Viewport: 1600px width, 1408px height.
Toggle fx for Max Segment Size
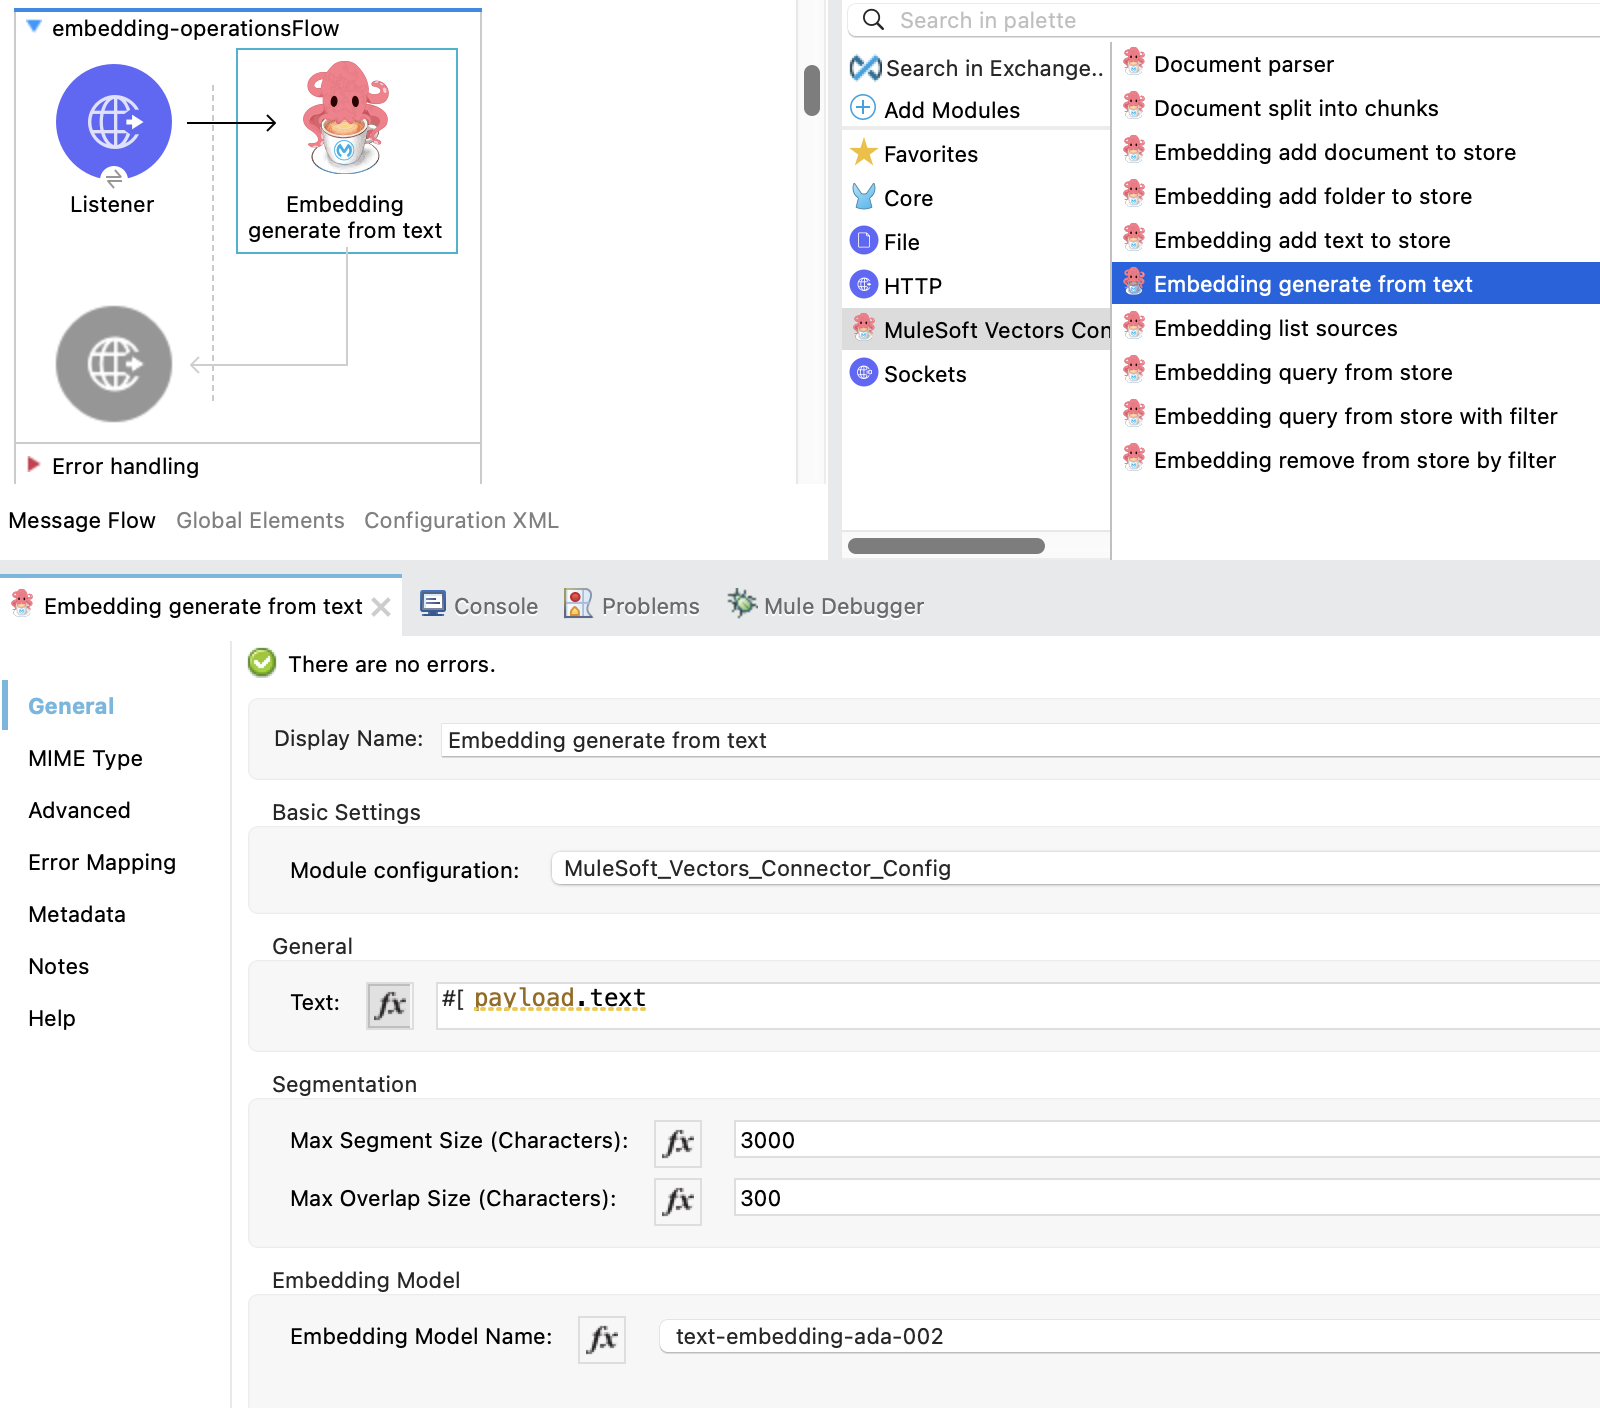click(678, 1143)
